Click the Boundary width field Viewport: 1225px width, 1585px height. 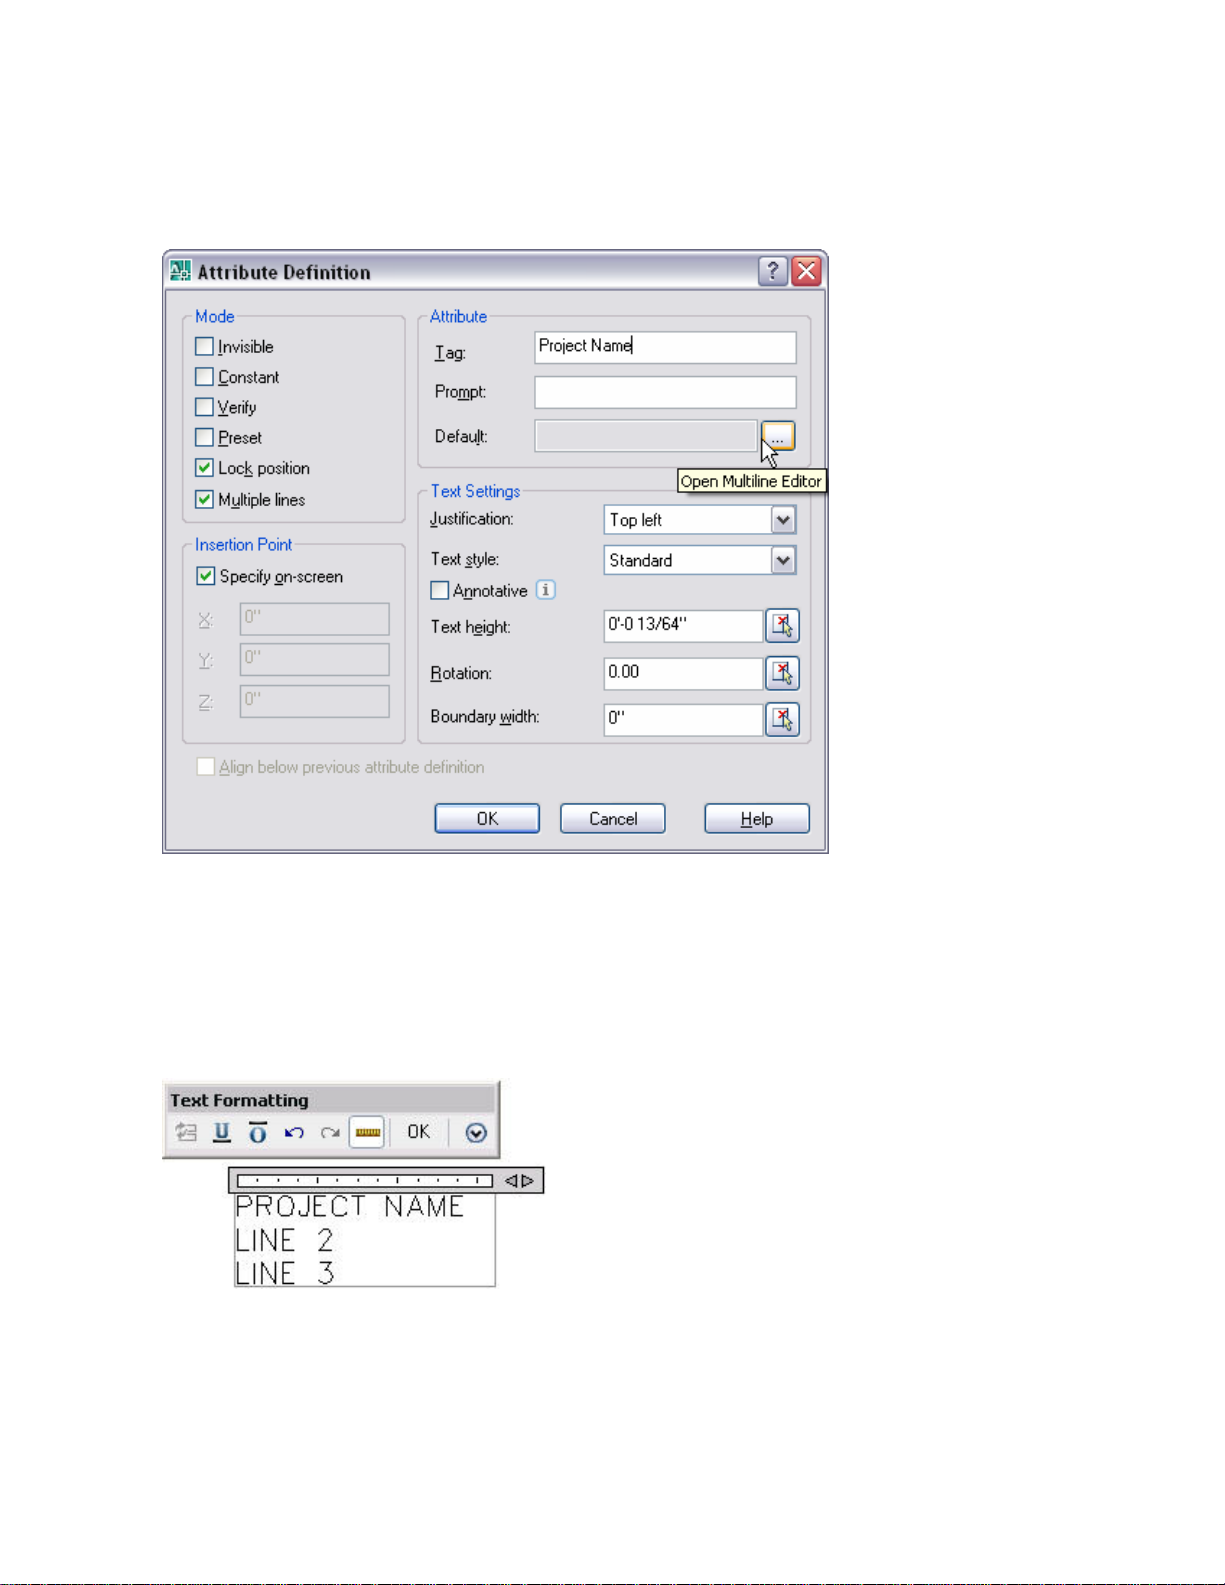(x=684, y=719)
